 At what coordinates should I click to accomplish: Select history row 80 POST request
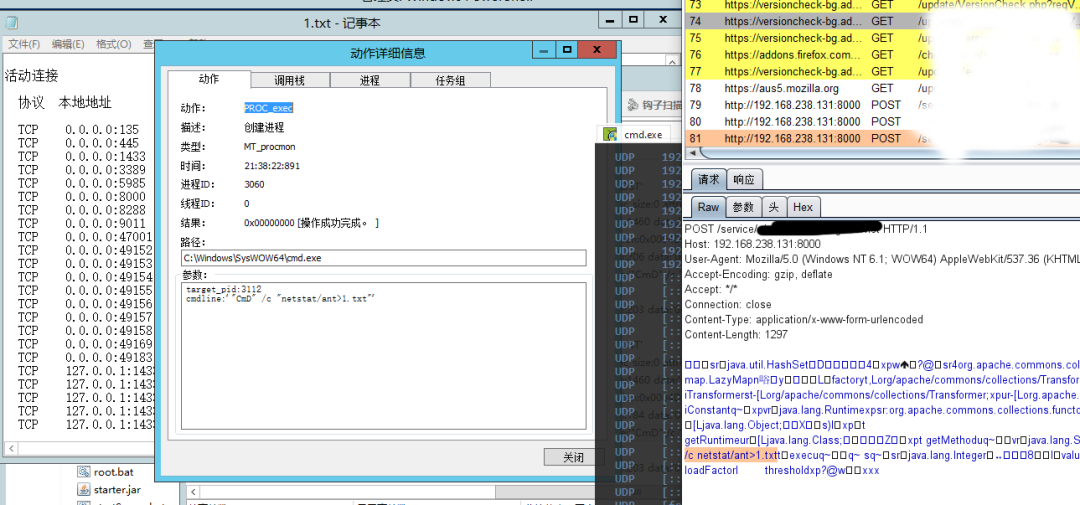pos(882,121)
